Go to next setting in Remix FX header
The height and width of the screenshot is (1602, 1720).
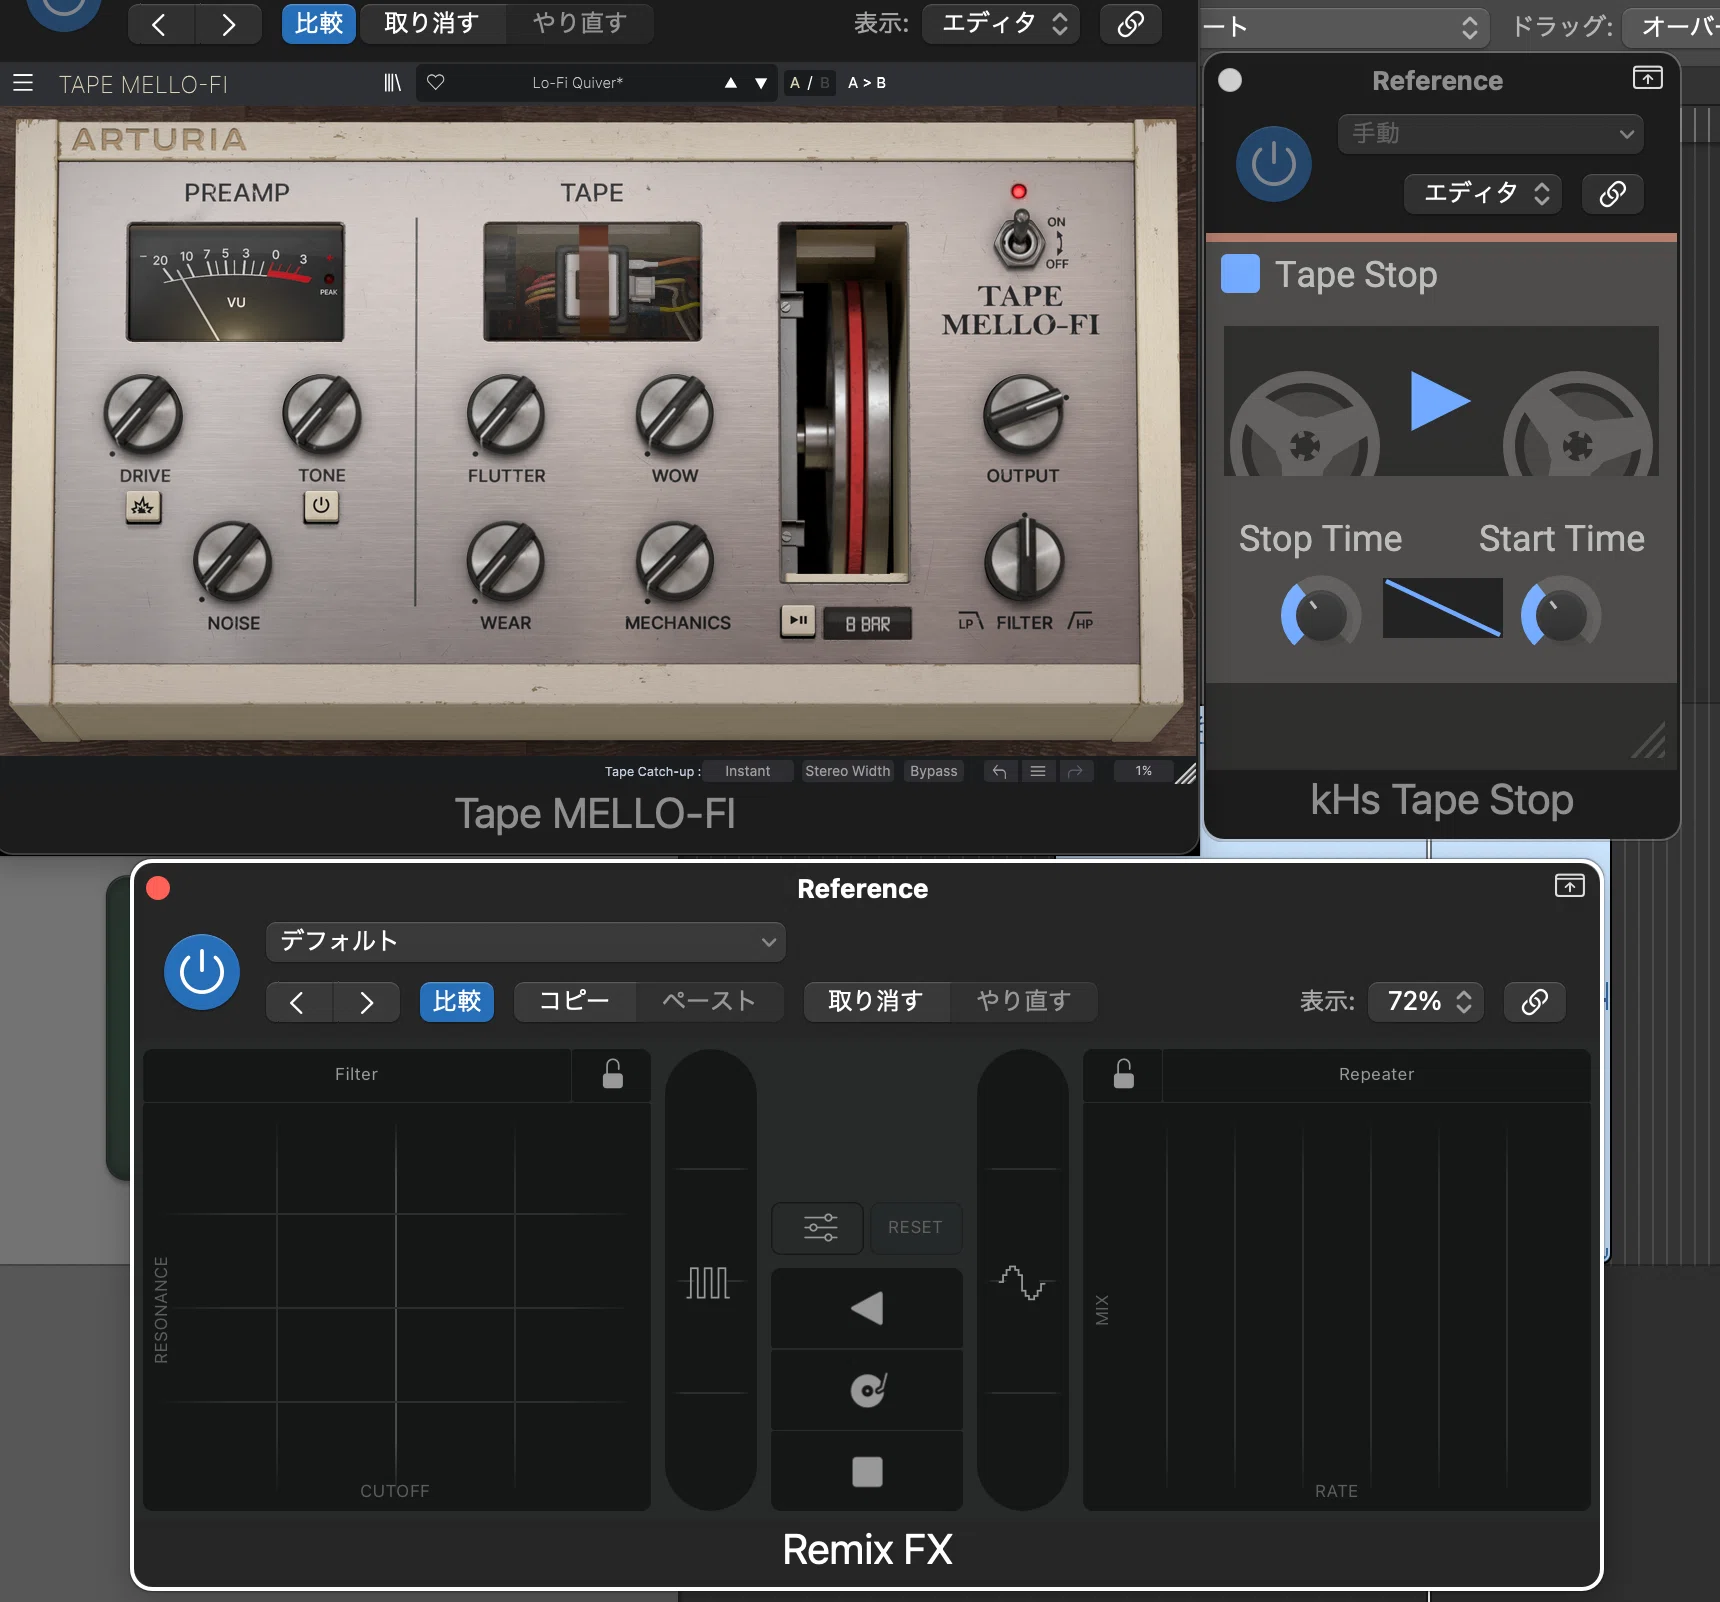click(x=366, y=1001)
